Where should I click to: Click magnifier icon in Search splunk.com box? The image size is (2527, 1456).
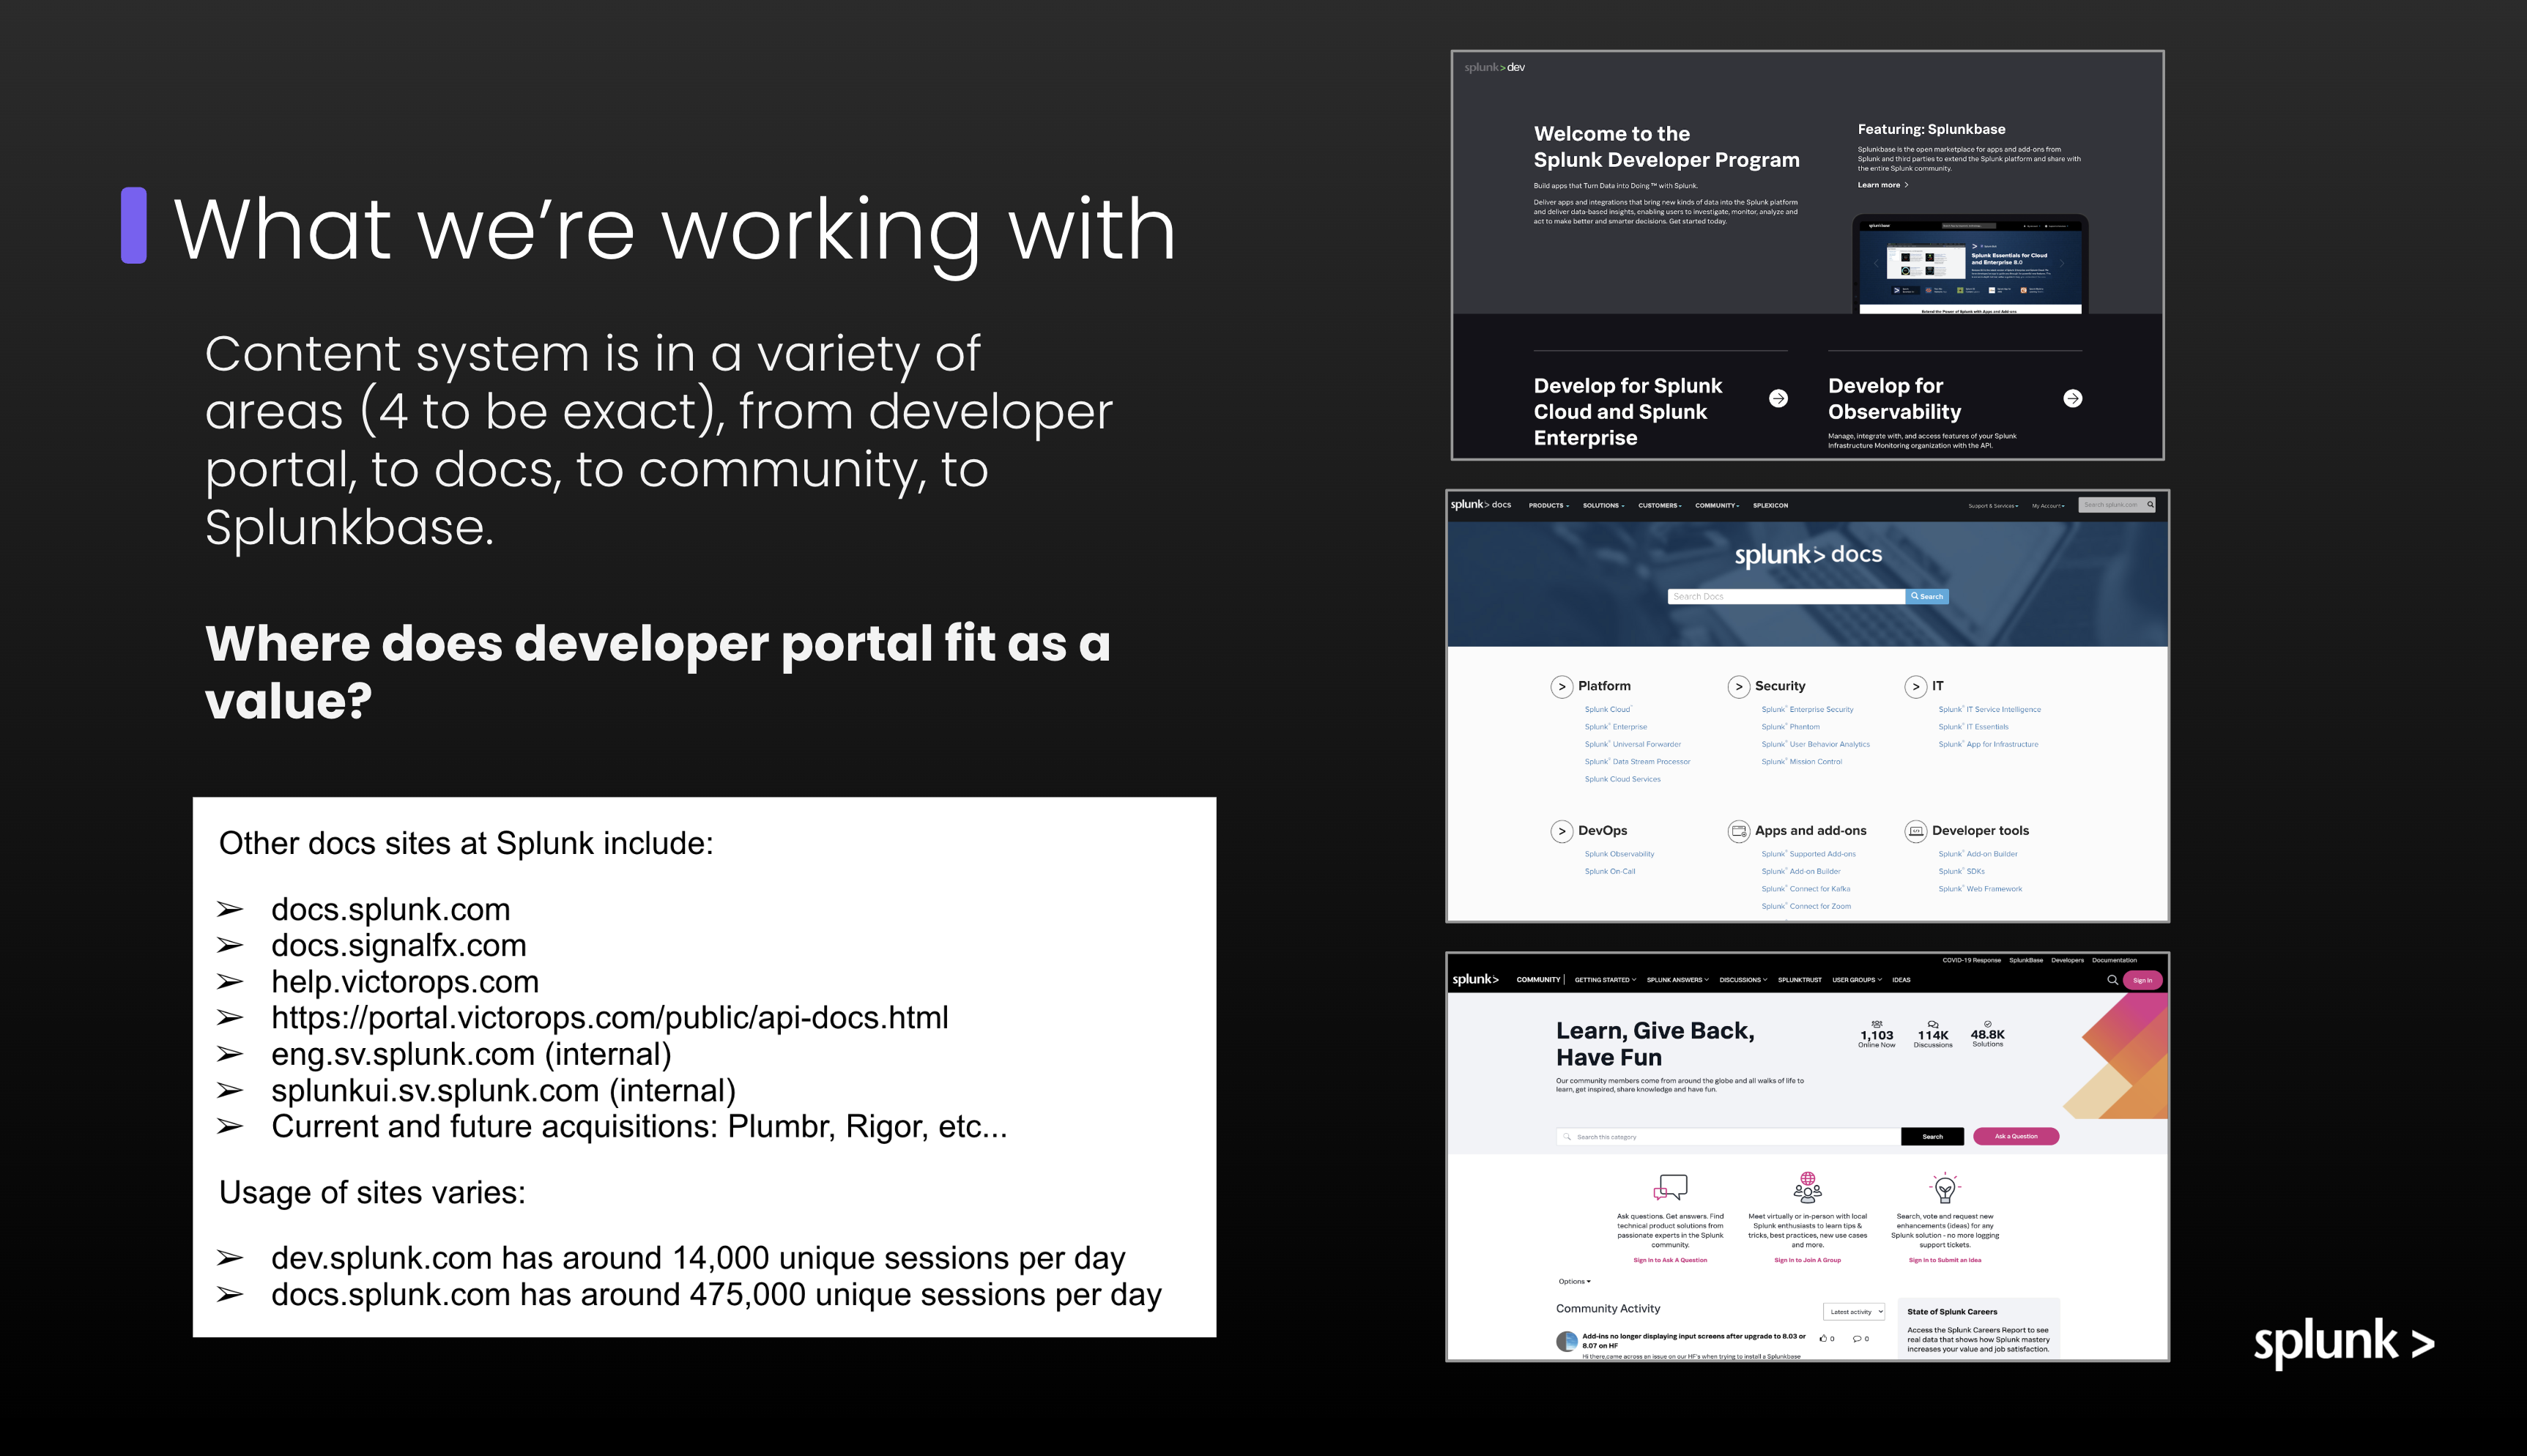point(2150,505)
